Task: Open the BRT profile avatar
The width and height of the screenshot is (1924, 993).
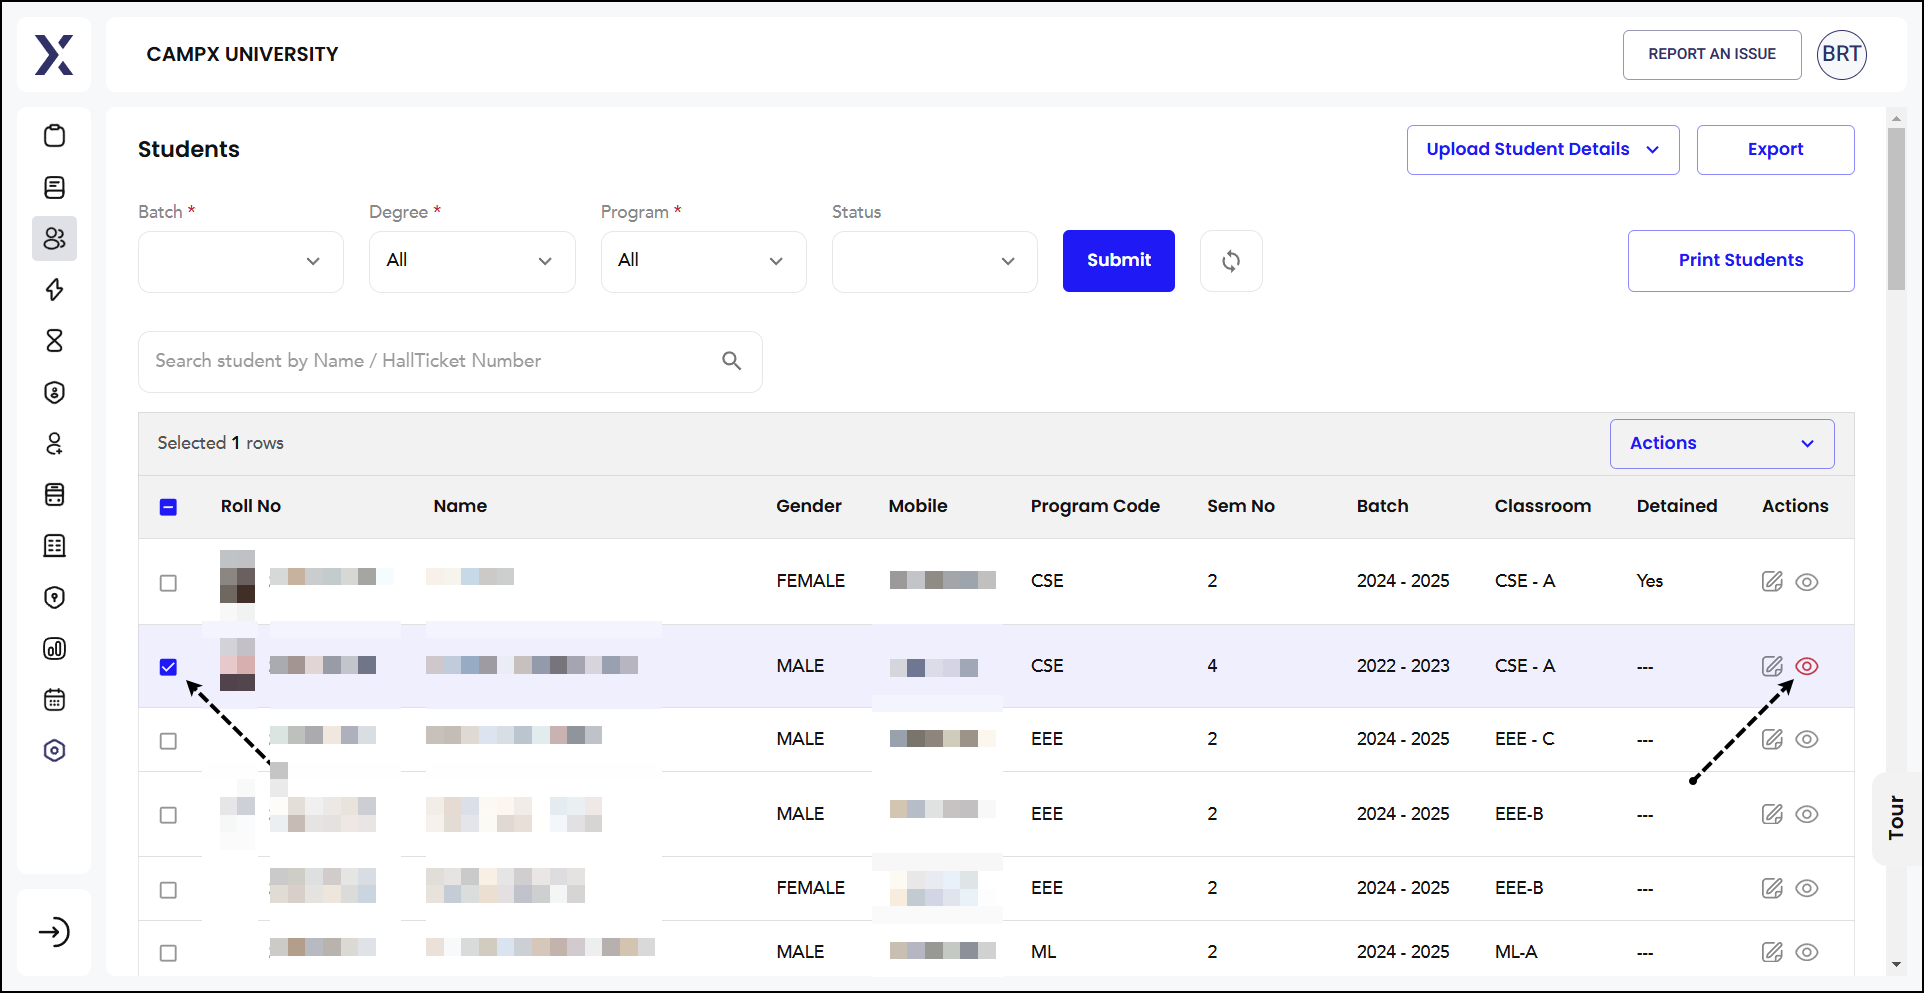Action: (x=1842, y=54)
